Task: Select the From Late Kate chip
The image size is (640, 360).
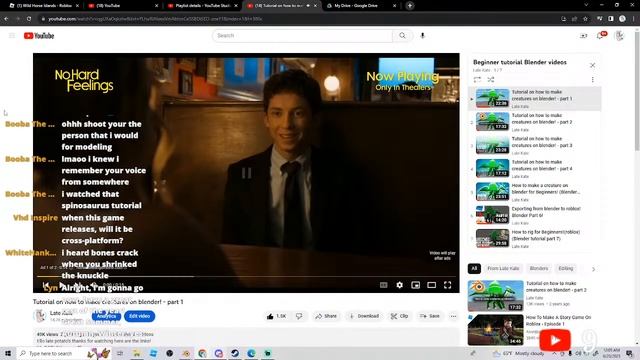Action: (503, 269)
